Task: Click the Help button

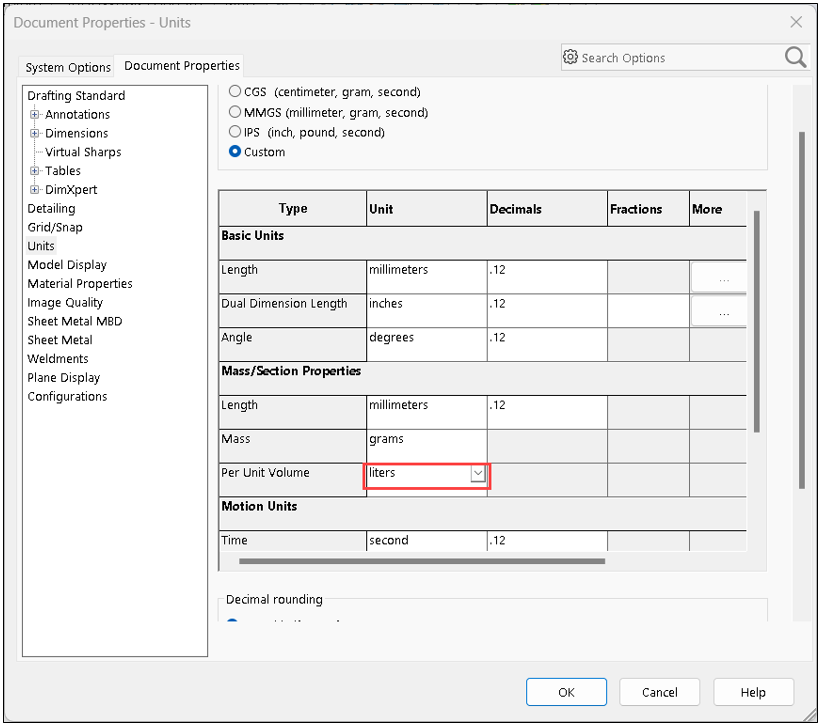Action: [x=753, y=691]
